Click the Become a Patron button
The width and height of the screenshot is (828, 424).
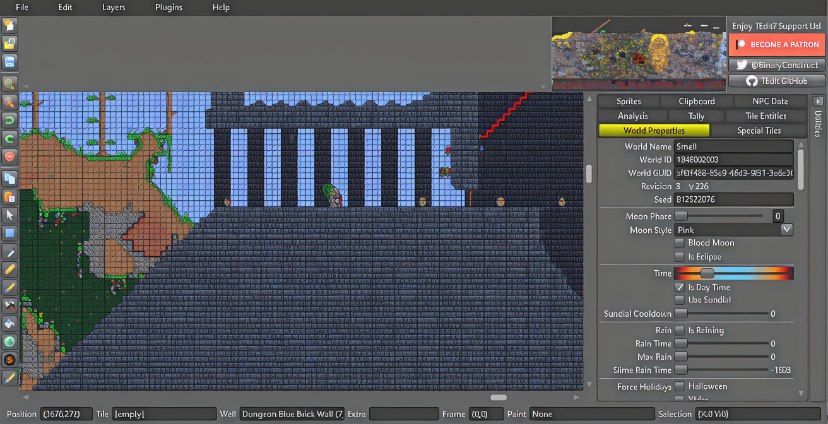point(777,45)
